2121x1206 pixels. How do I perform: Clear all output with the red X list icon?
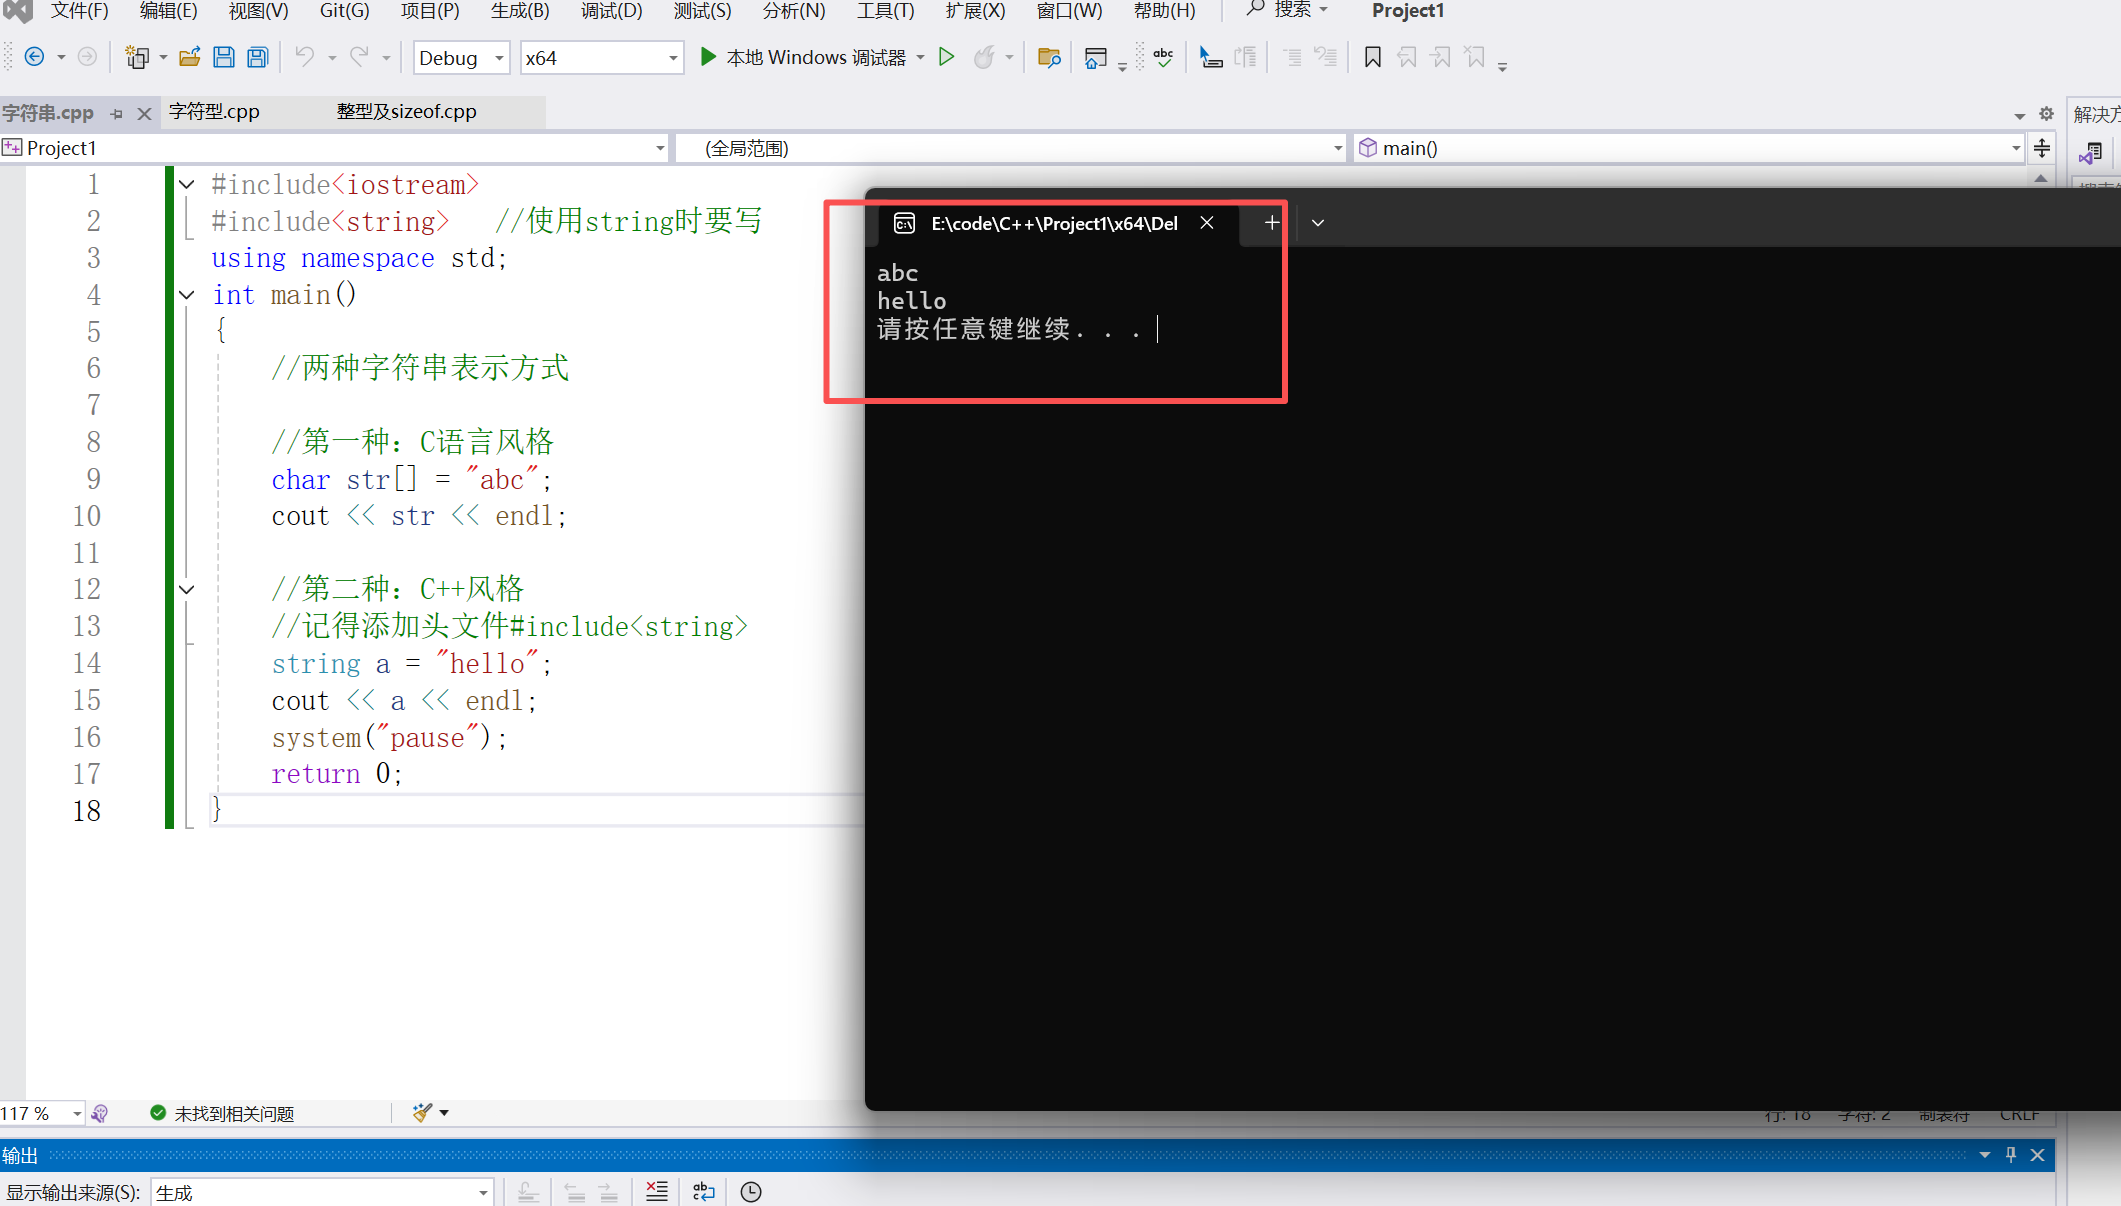tap(656, 1191)
